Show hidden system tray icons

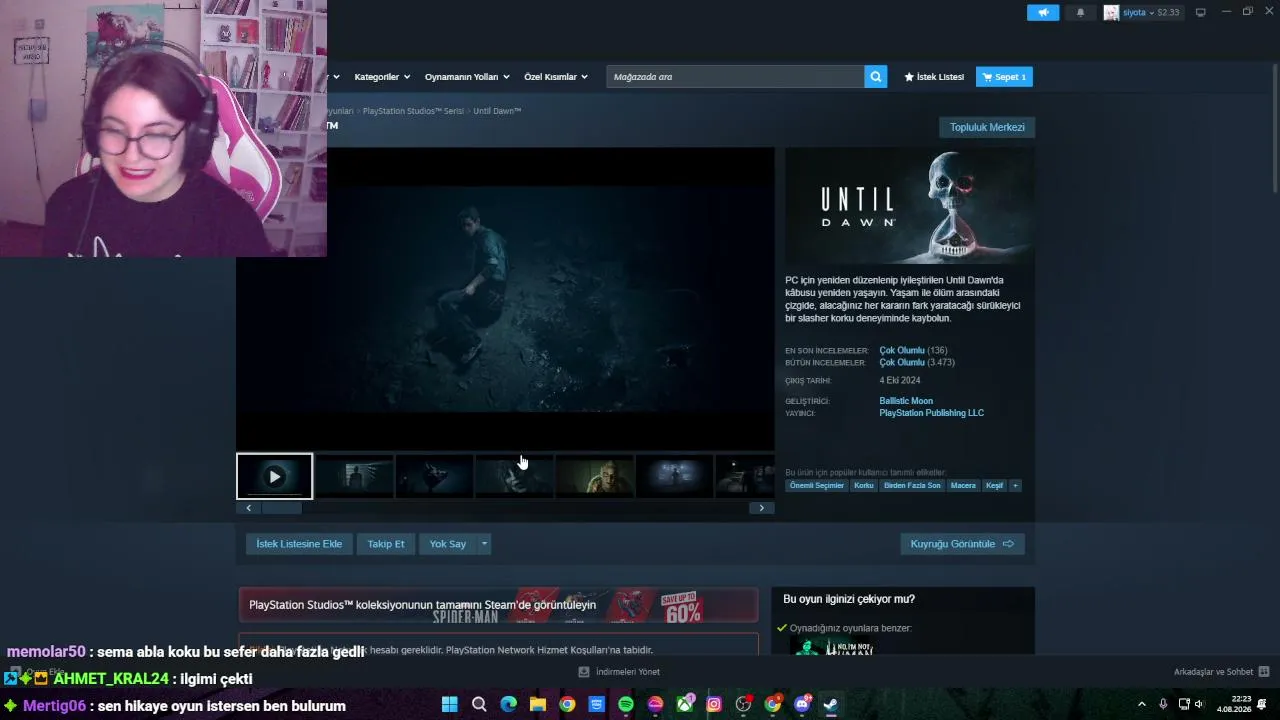pos(1142,704)
